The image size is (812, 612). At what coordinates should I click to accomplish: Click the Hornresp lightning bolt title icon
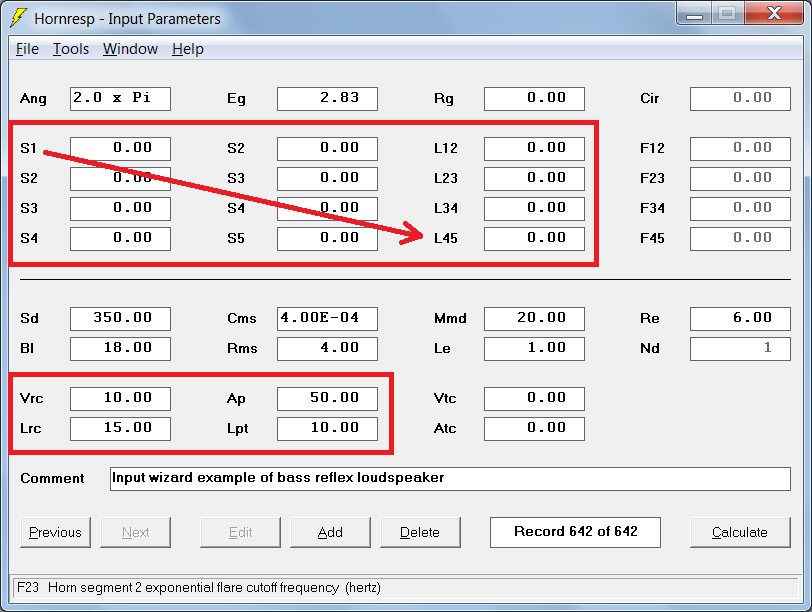pos(18,18)
